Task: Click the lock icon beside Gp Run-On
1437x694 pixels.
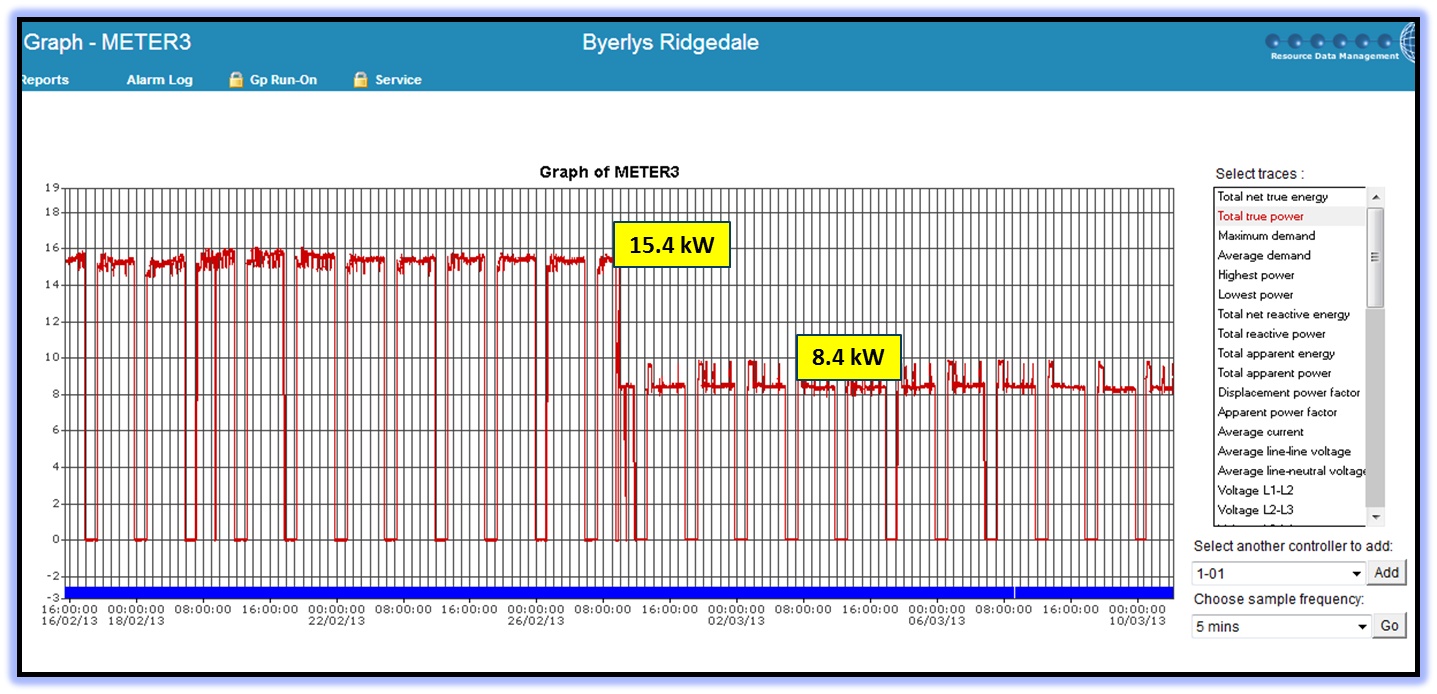Action: 236,79
